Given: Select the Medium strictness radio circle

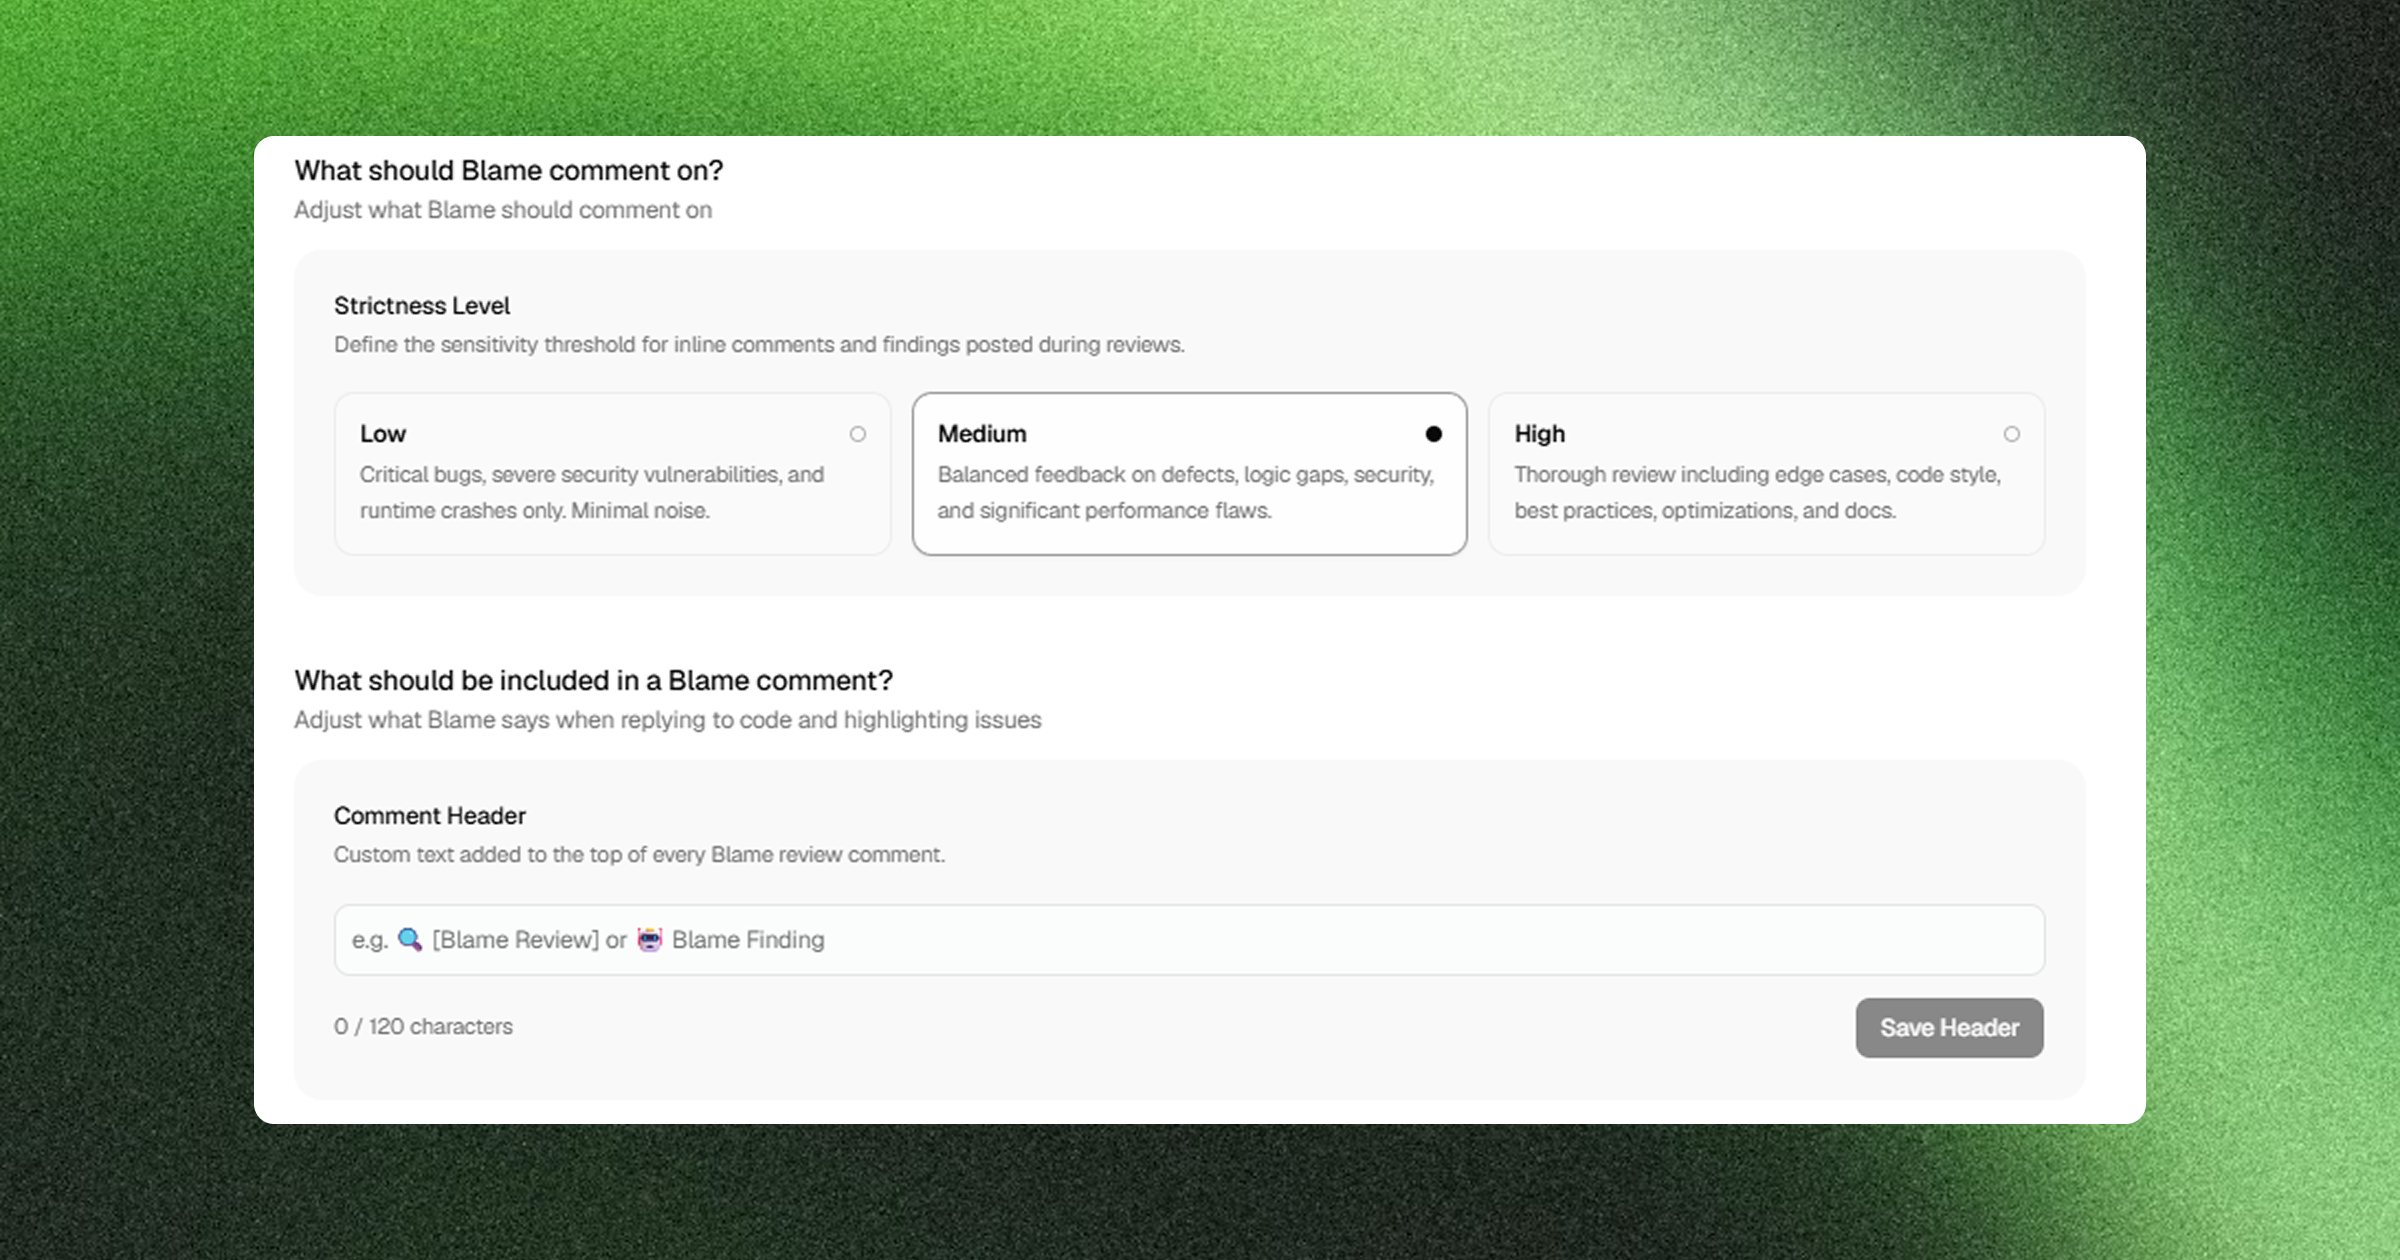Looking at the screenshot, I should click(x=1434, y=434).
